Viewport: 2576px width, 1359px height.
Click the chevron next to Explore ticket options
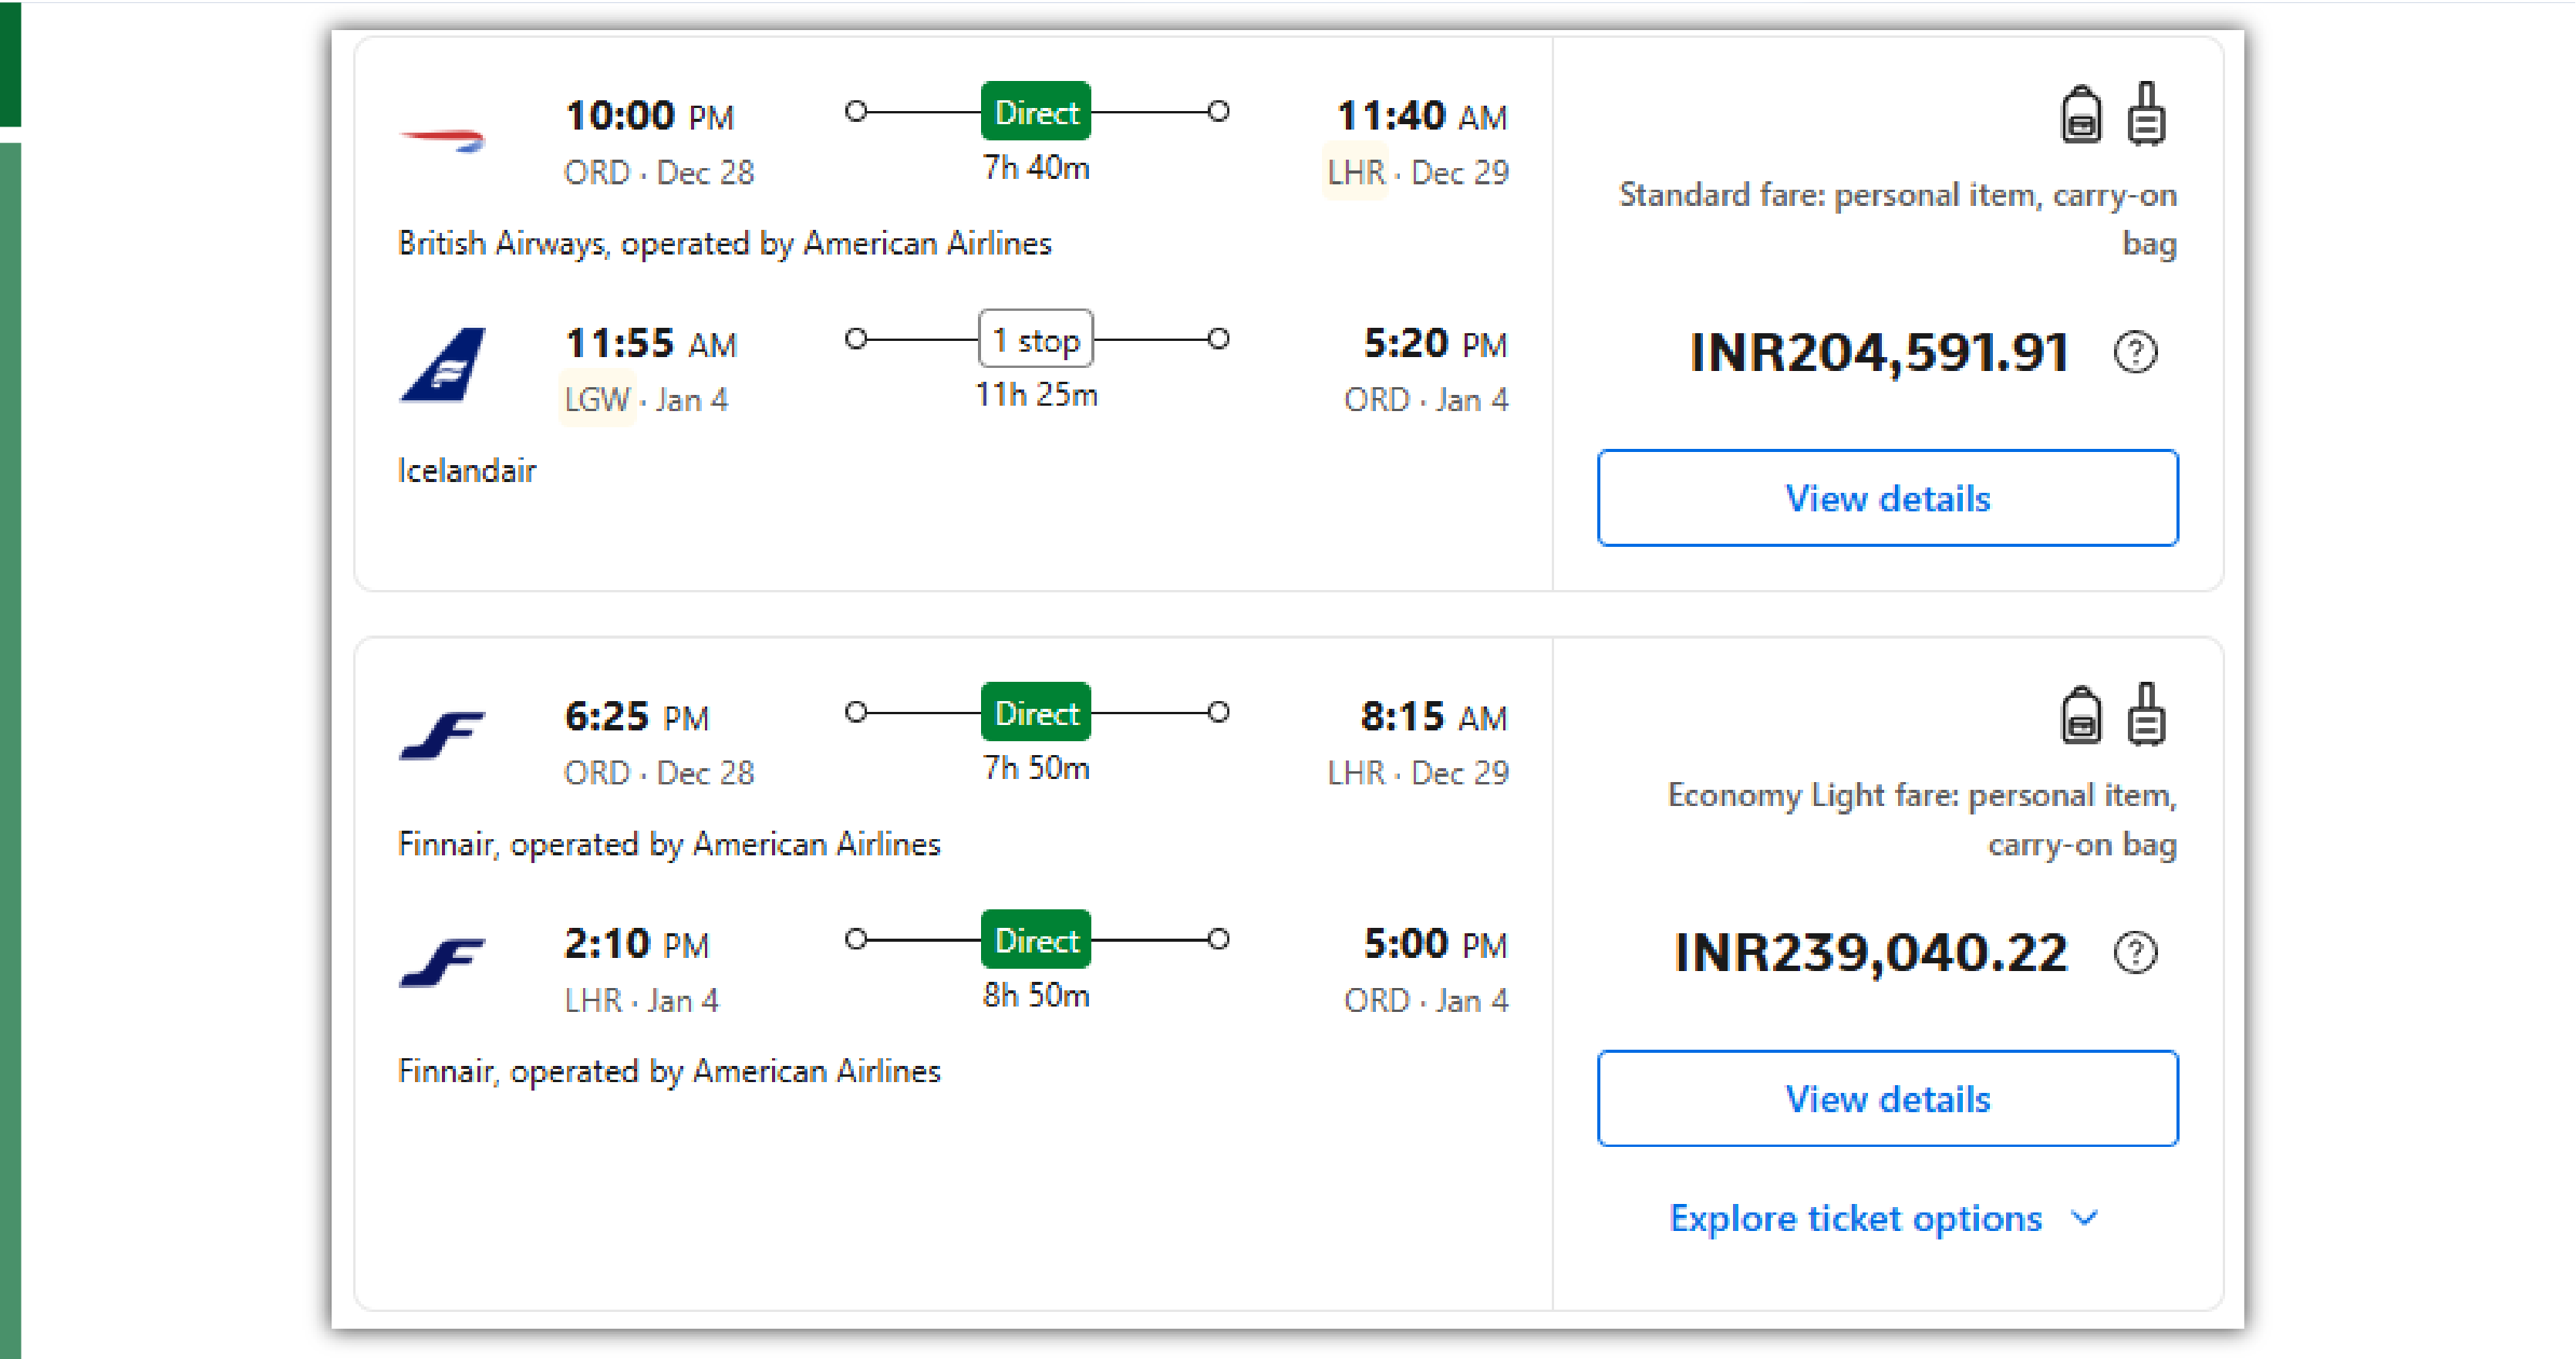(x=2084, y=1218)
